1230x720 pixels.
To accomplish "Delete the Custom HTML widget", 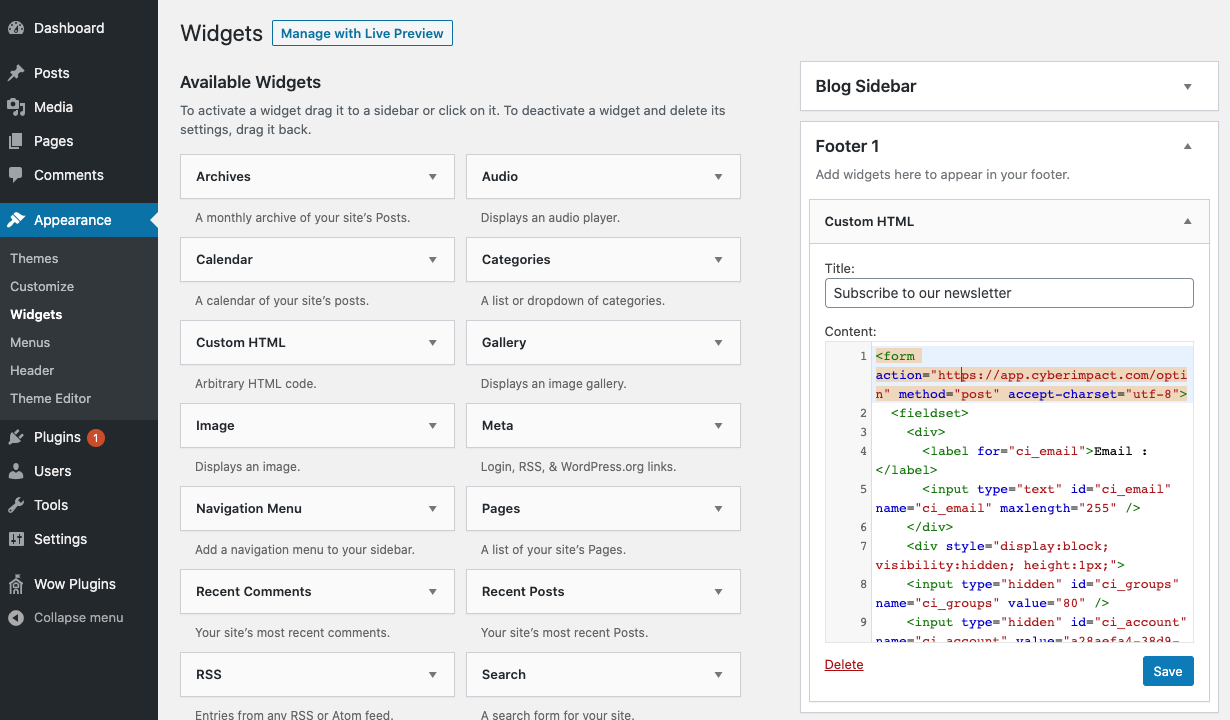I will [843, 664].
